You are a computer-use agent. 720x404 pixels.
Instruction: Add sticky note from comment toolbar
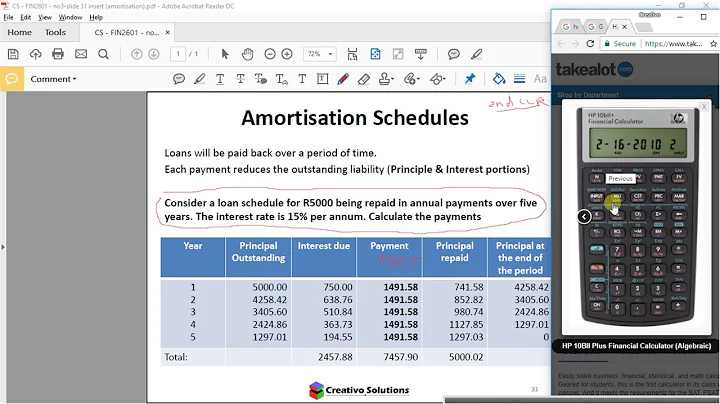[x=179, y=79]
